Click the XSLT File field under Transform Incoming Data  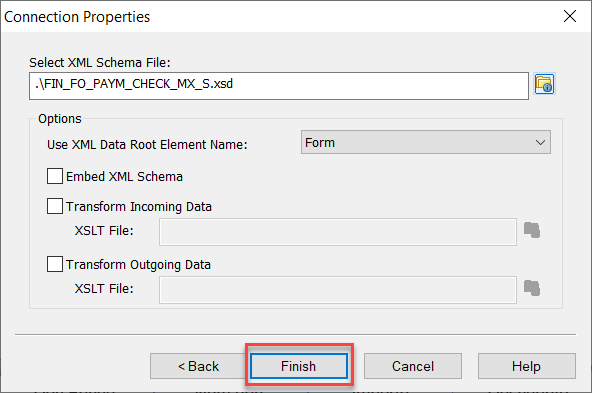(x=338, y=232)
